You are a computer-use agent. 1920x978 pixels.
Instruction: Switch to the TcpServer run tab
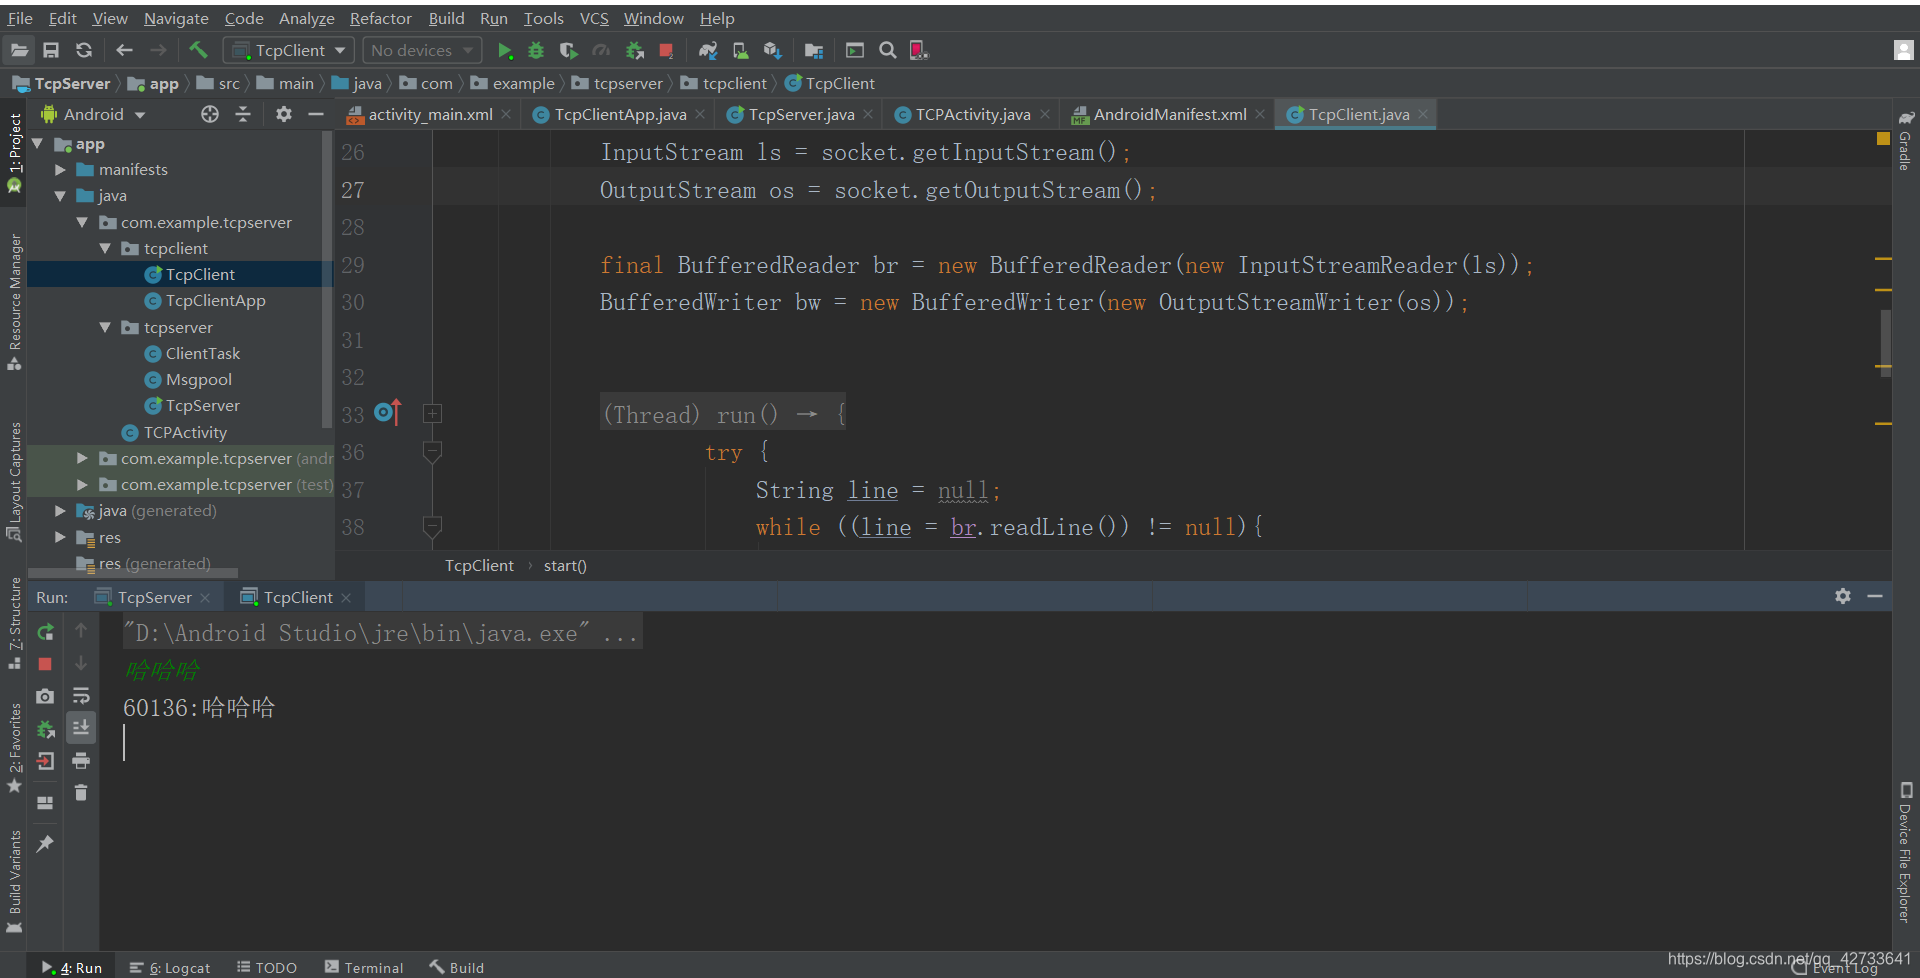click(154, 597)
